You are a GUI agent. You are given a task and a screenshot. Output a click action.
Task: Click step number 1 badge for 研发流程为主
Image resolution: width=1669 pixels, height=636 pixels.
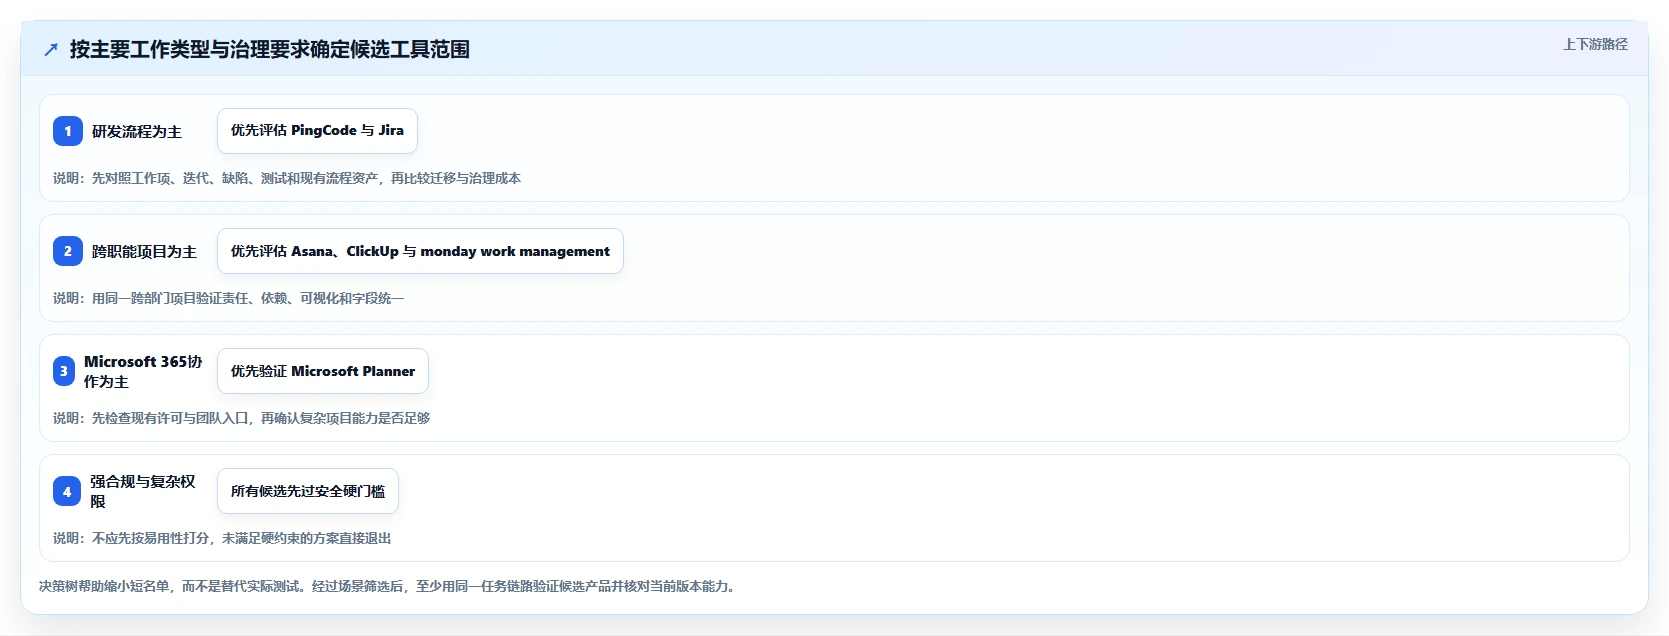coord(68,131)
